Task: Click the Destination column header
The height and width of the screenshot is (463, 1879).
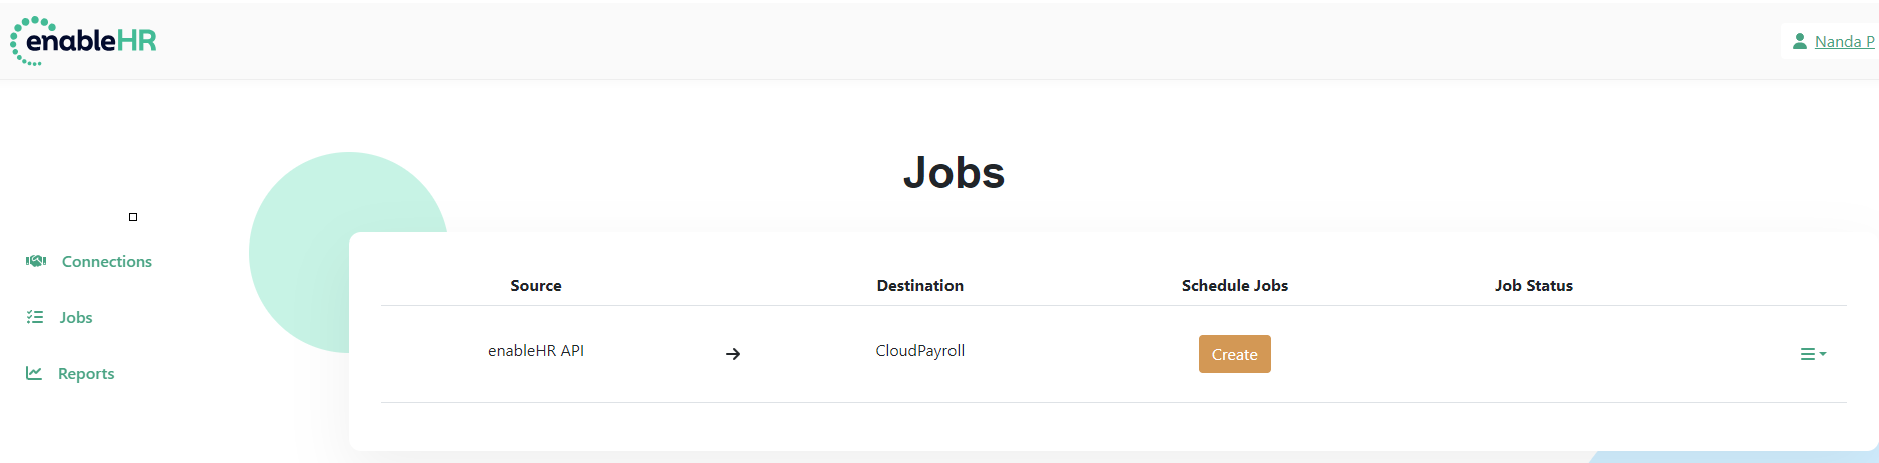Action: coord(920,285)
